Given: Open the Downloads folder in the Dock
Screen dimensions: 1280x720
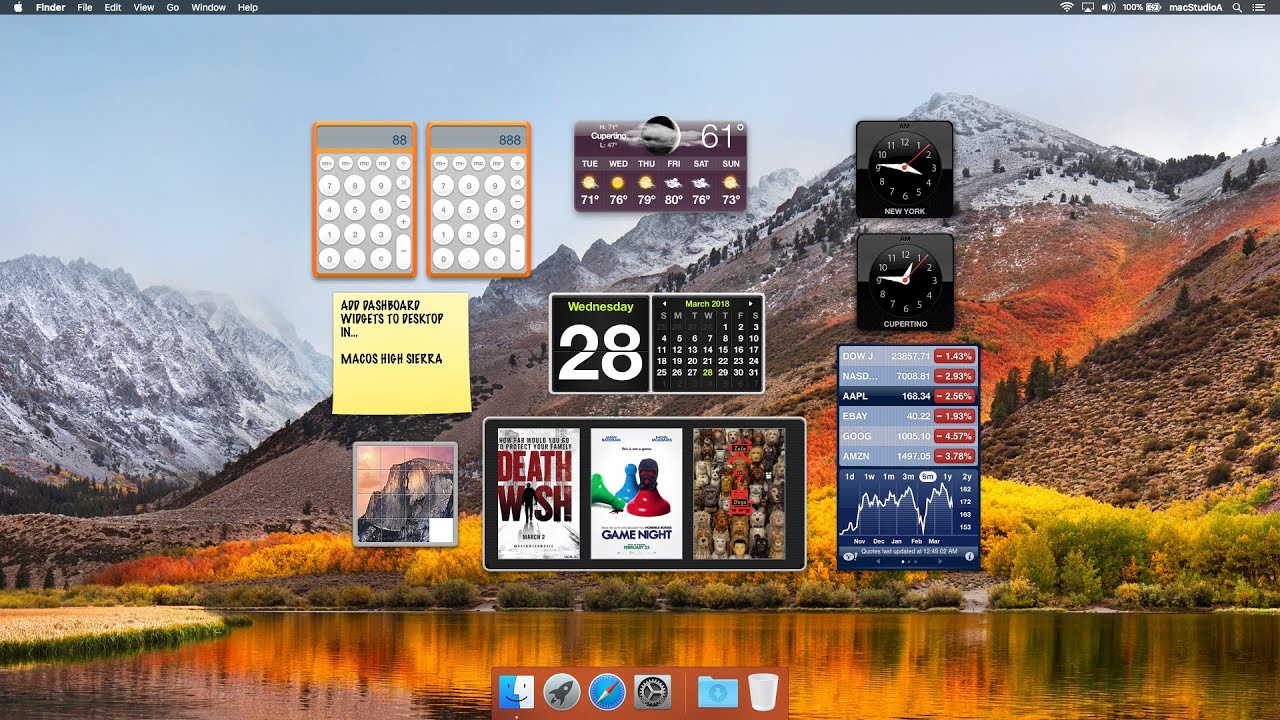Looking at the screenshot, I should coord(717,691).
